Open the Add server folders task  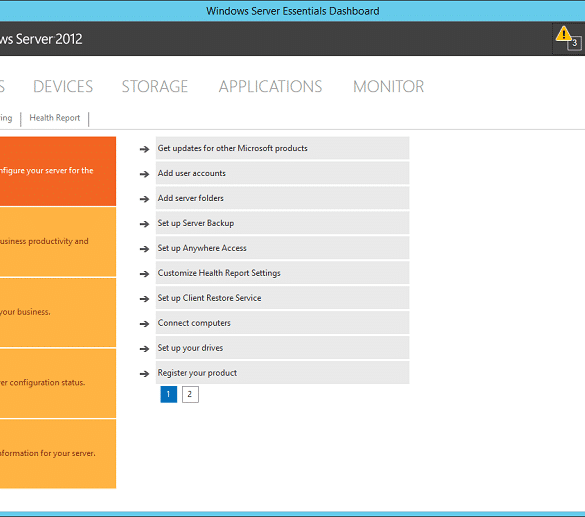point(282,198)
